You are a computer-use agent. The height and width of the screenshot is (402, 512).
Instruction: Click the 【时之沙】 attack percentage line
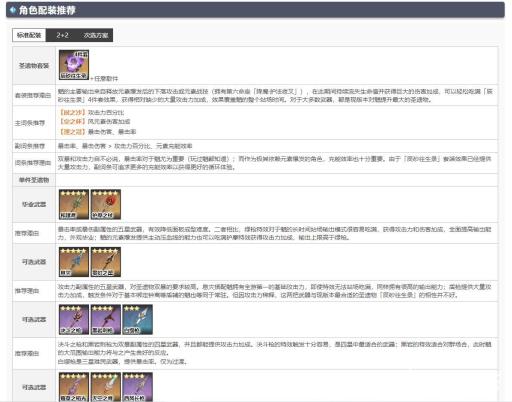(x=92, y=112)
